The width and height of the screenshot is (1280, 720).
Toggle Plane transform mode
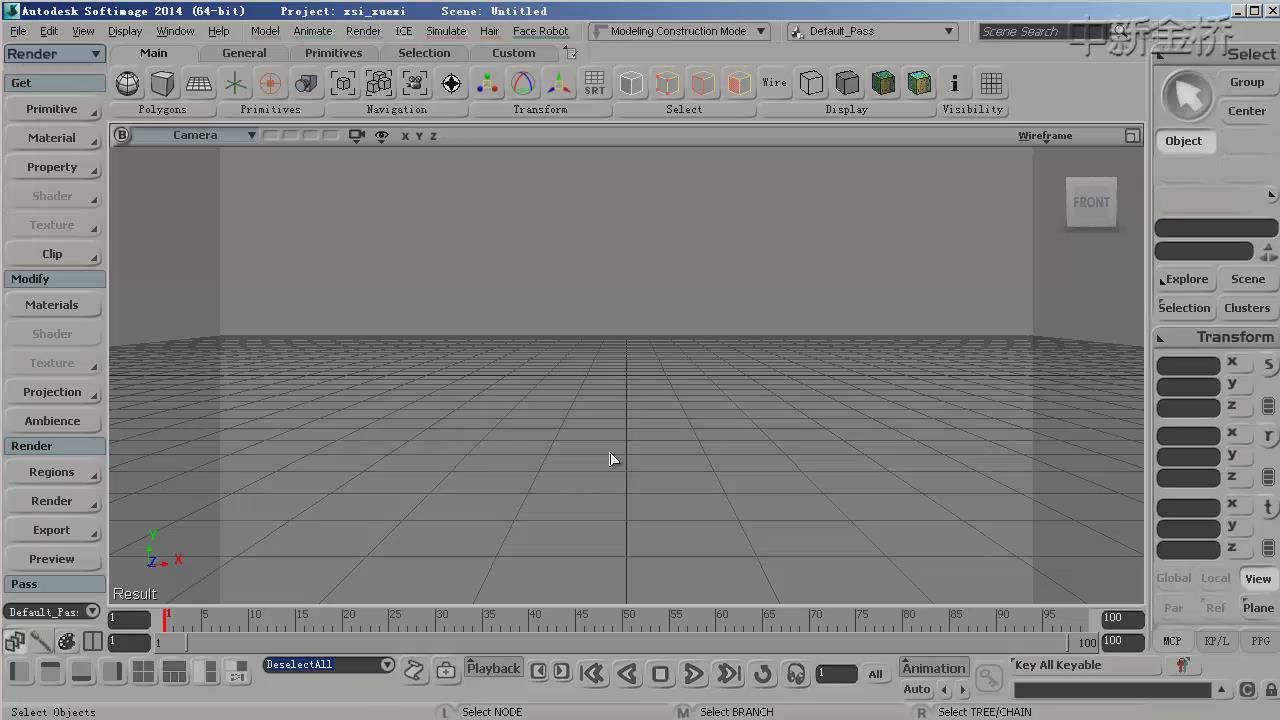coord(1258,607)
